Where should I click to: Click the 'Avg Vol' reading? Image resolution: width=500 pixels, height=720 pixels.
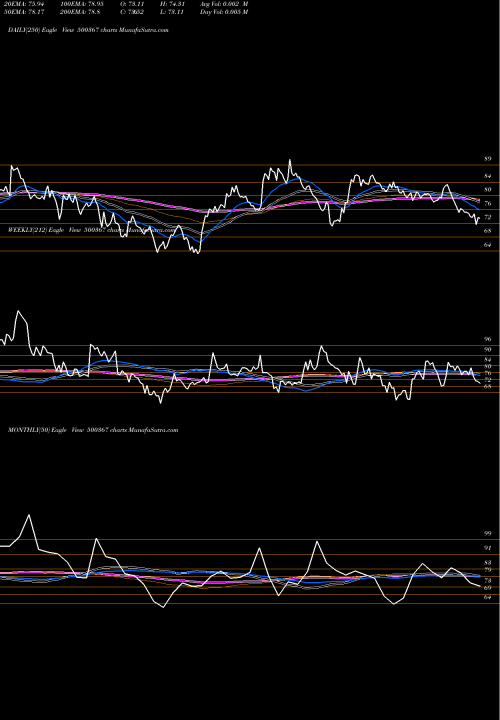click(x=224, y=4)
